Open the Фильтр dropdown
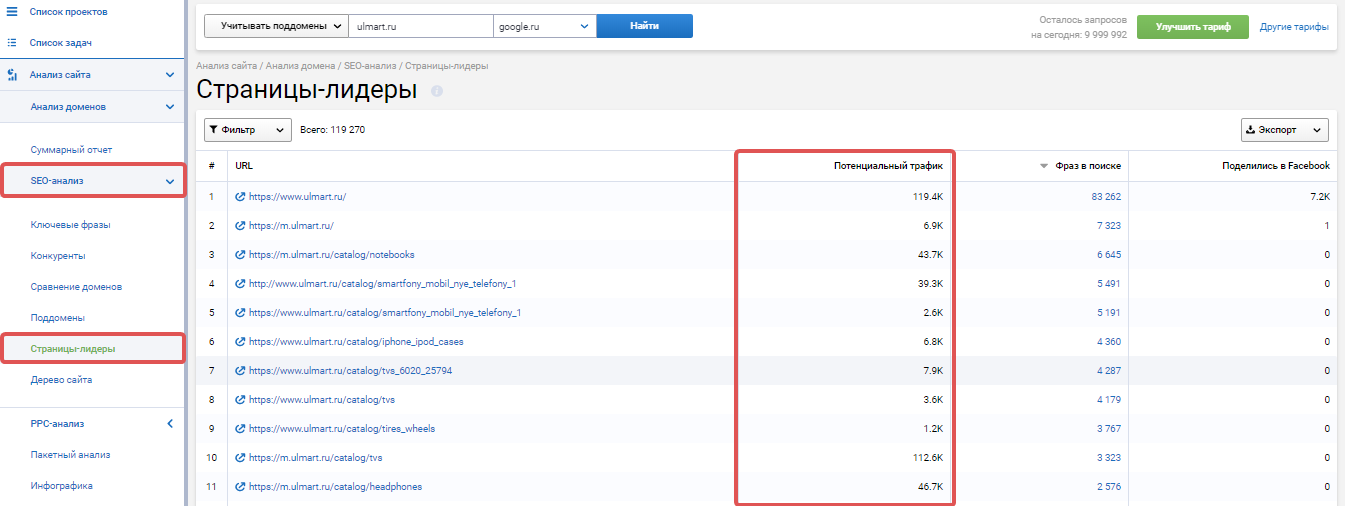1345x506 pixels. (x=248, y=130)
